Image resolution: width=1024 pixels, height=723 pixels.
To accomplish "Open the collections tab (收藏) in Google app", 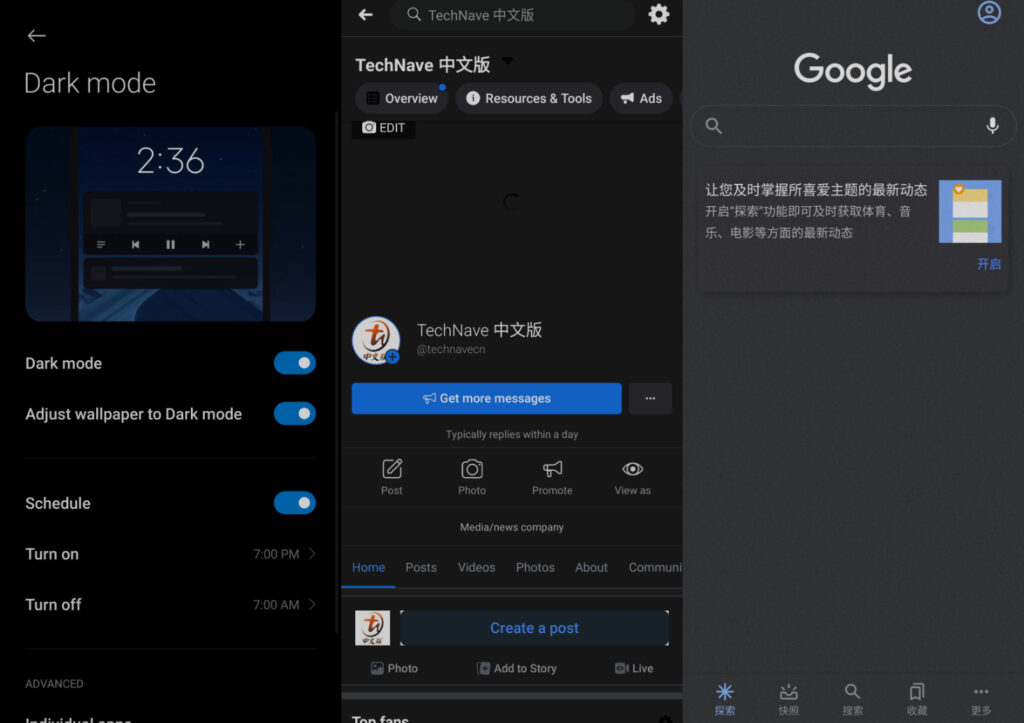I will click(x=916, y=699).
